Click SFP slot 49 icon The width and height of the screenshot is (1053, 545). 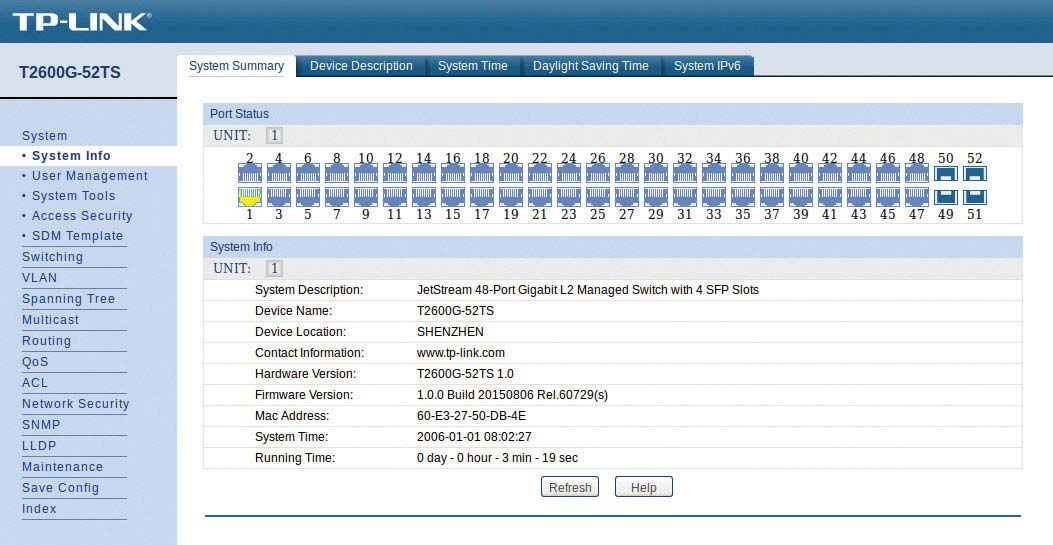(x=946, y=197)
